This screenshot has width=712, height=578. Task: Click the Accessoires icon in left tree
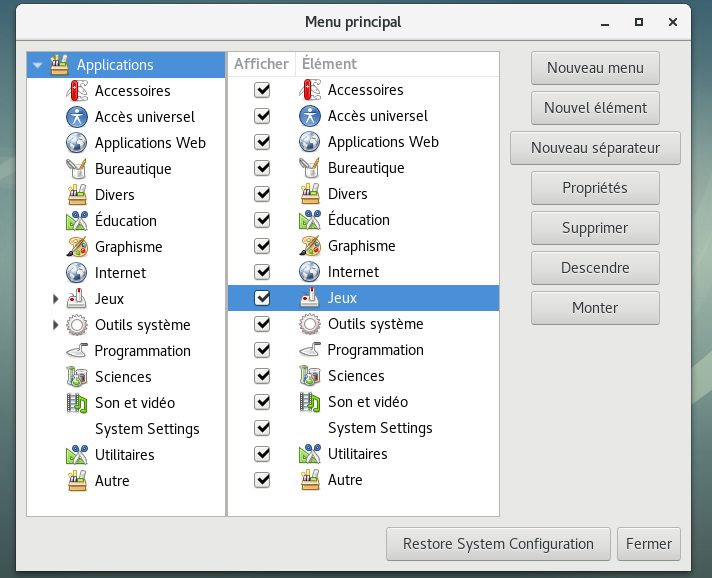pyautogui.click(x=77, y=91)
